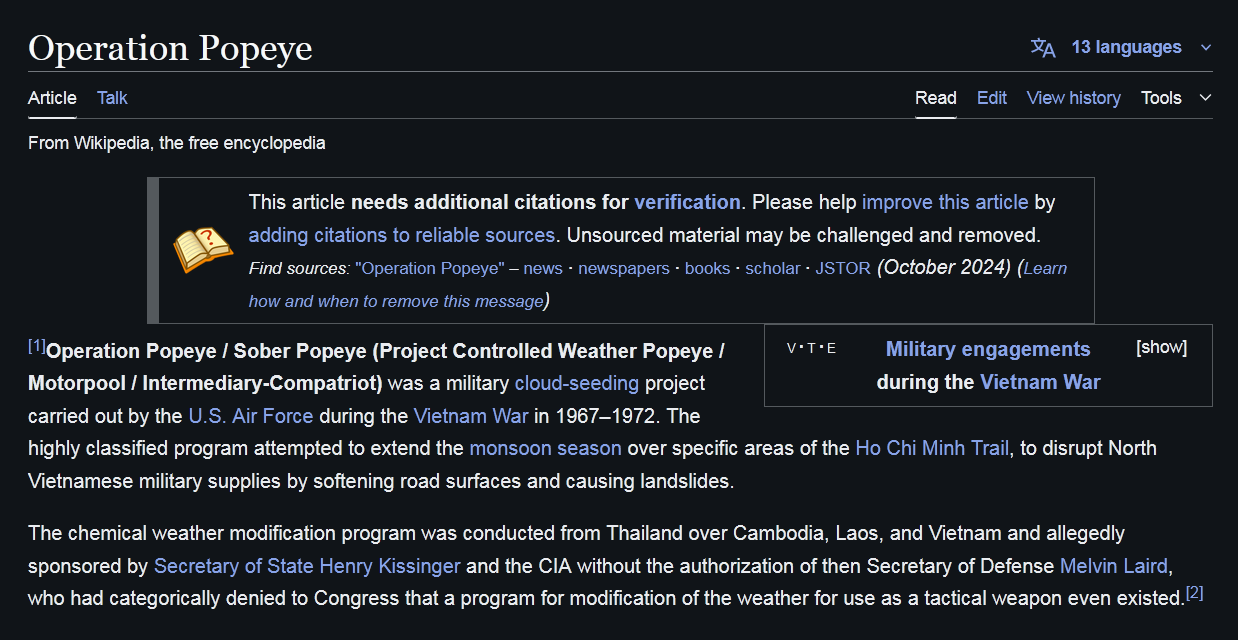Open 'adding citations to reliable sources' link

402,235
